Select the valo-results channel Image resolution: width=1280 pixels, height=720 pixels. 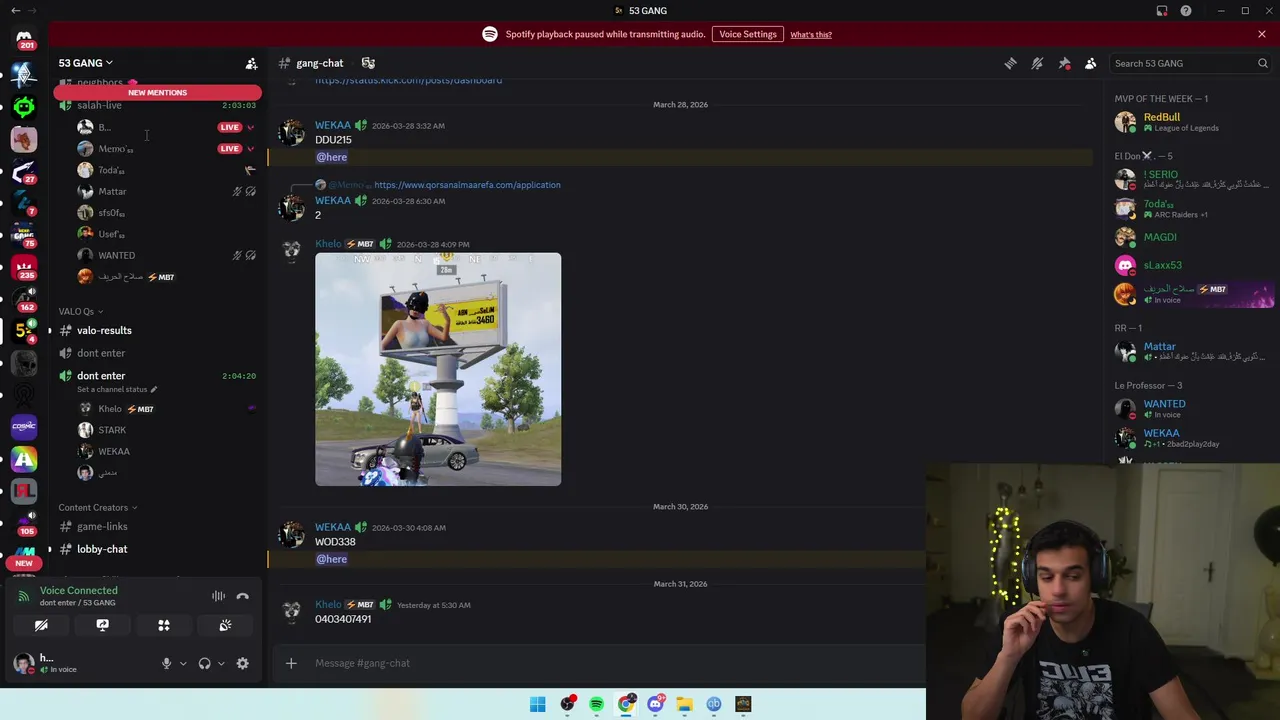pos(104,330)
